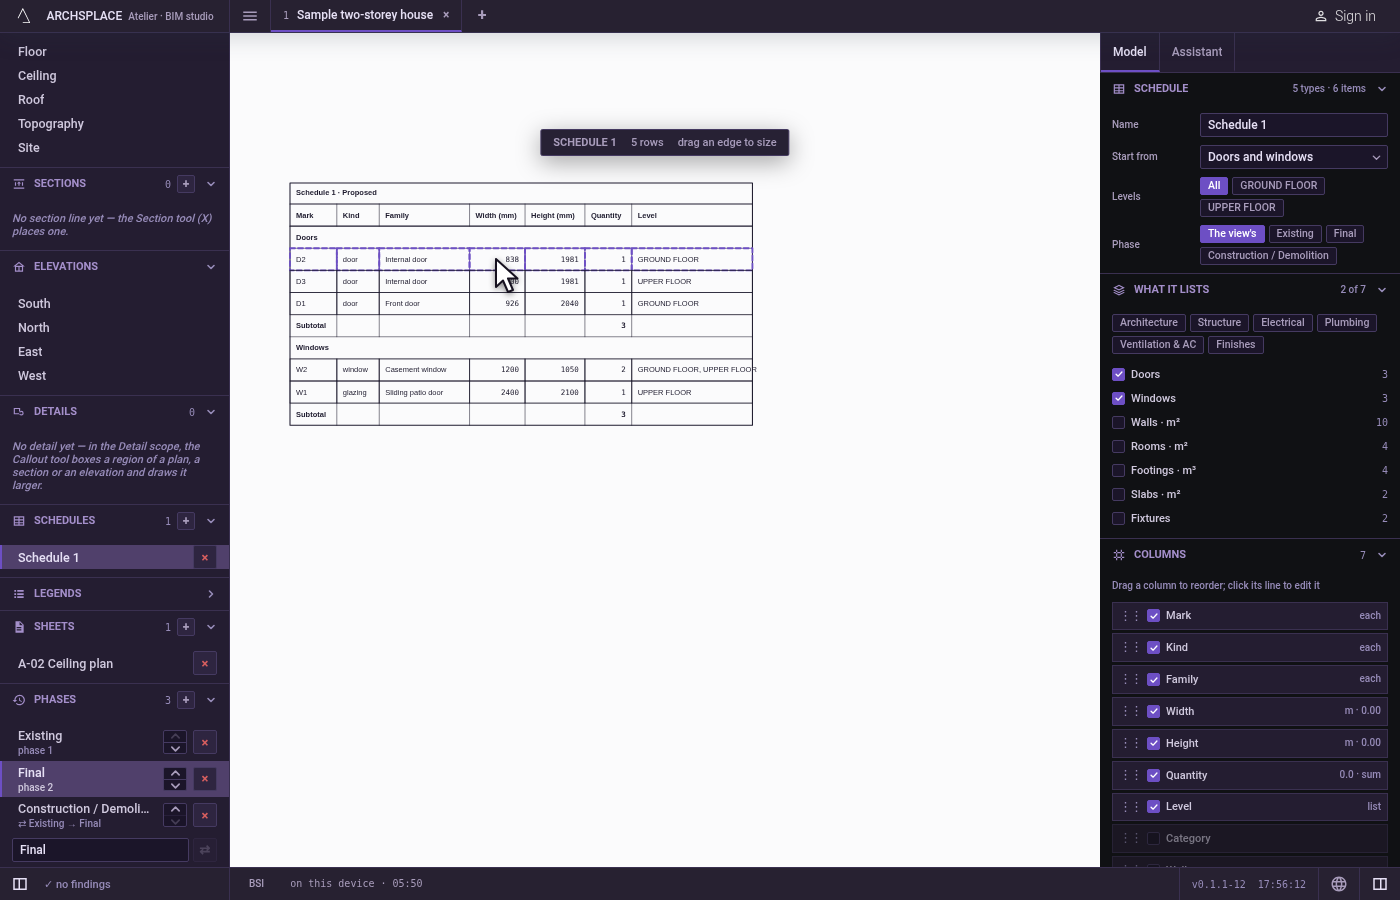Image resolution: width=1400 pixels, height=900 pixels.
Task: Add a new phase with plus button
Action: point(186,700)
